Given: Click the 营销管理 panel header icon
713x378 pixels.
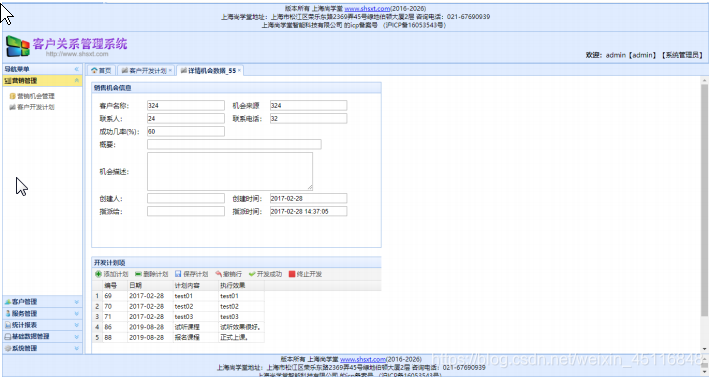Looking at the screenshot, I should pyautogui.click(x=8, y=81).
